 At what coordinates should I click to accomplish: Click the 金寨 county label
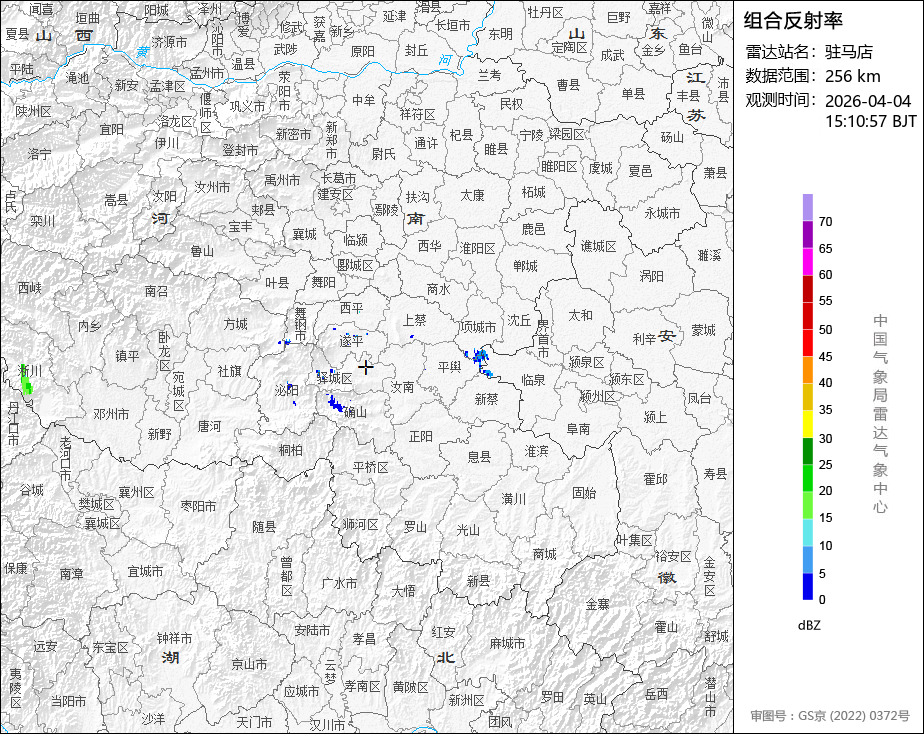click(597, 604)
